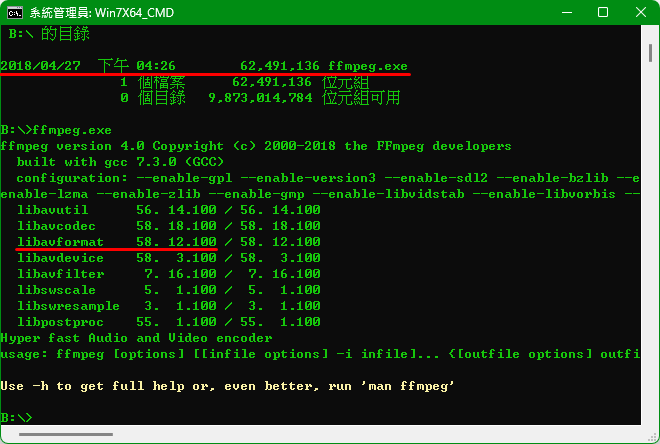Image resolution: width=660 pixels, height=444 pixels.
Task: Click the '--enable-libvidstab' flag
Action: 389,194
